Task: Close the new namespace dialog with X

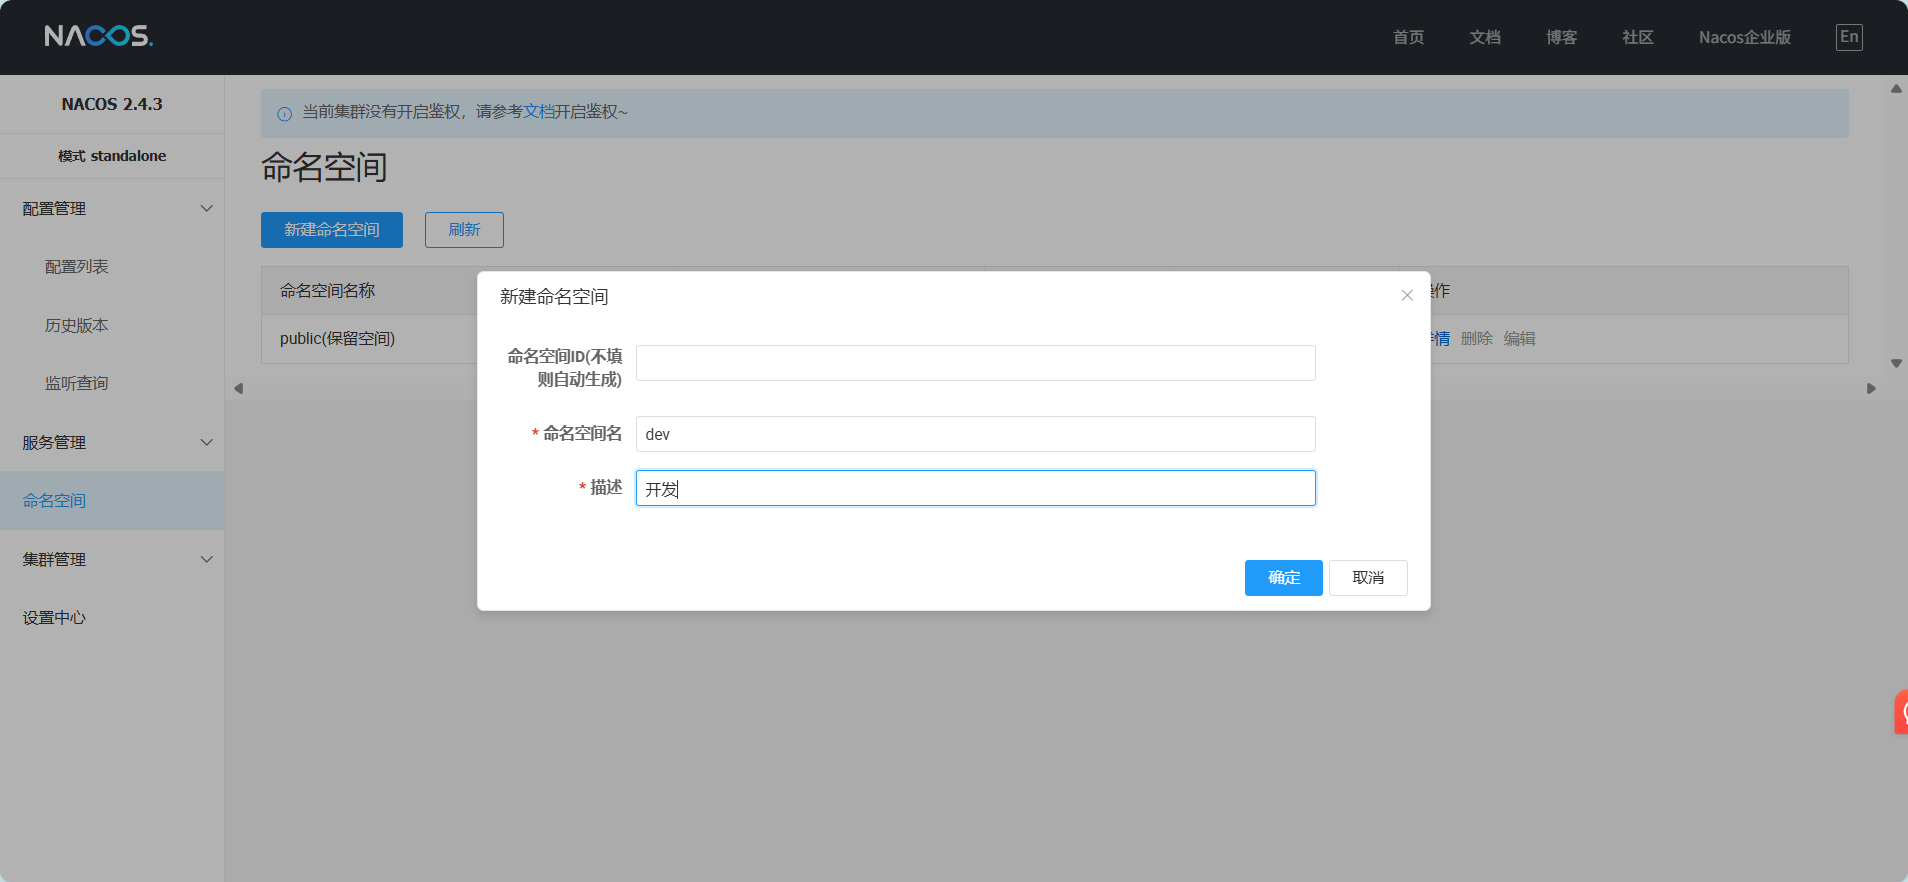Action: click(x=1407, y=295)
